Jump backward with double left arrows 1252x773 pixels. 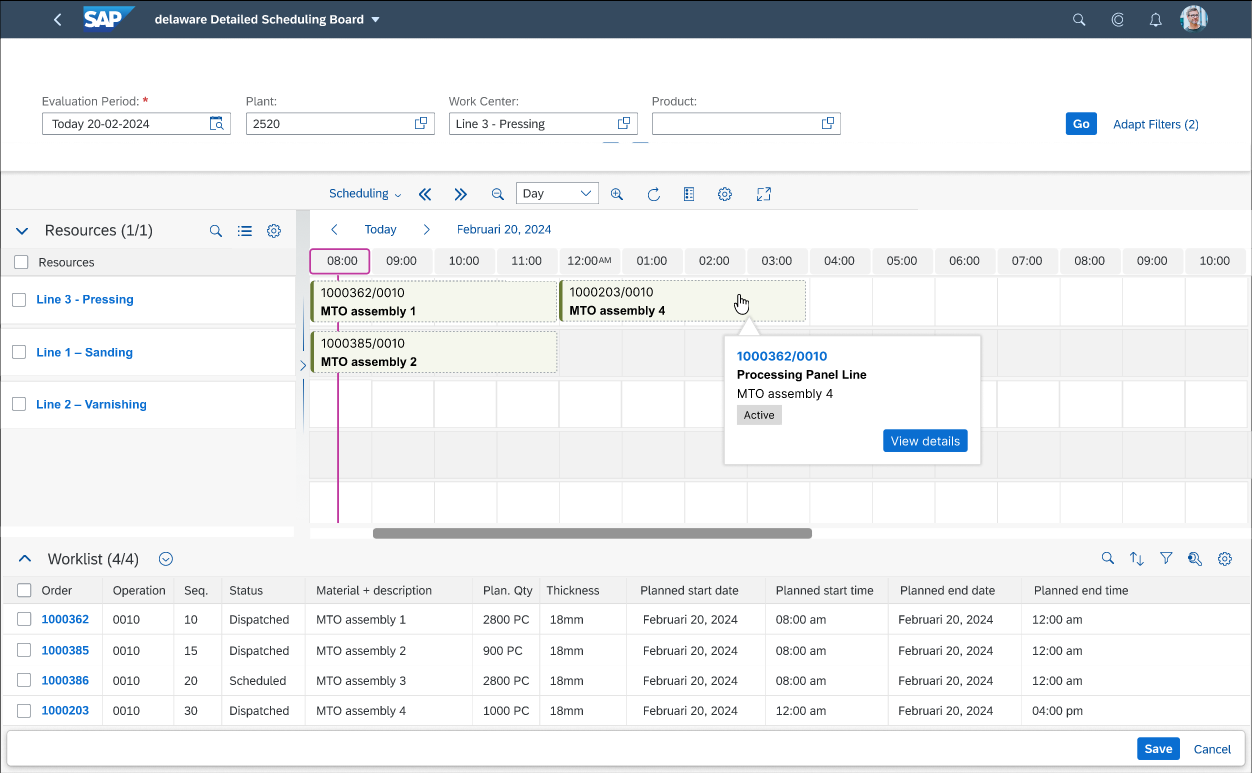(425, 194)
